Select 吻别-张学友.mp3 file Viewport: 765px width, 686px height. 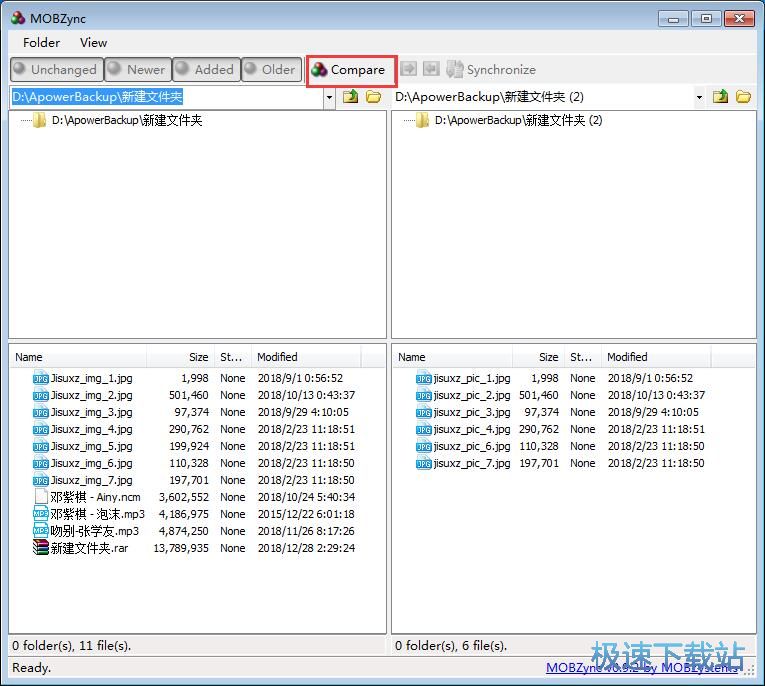tap(95, 531)
